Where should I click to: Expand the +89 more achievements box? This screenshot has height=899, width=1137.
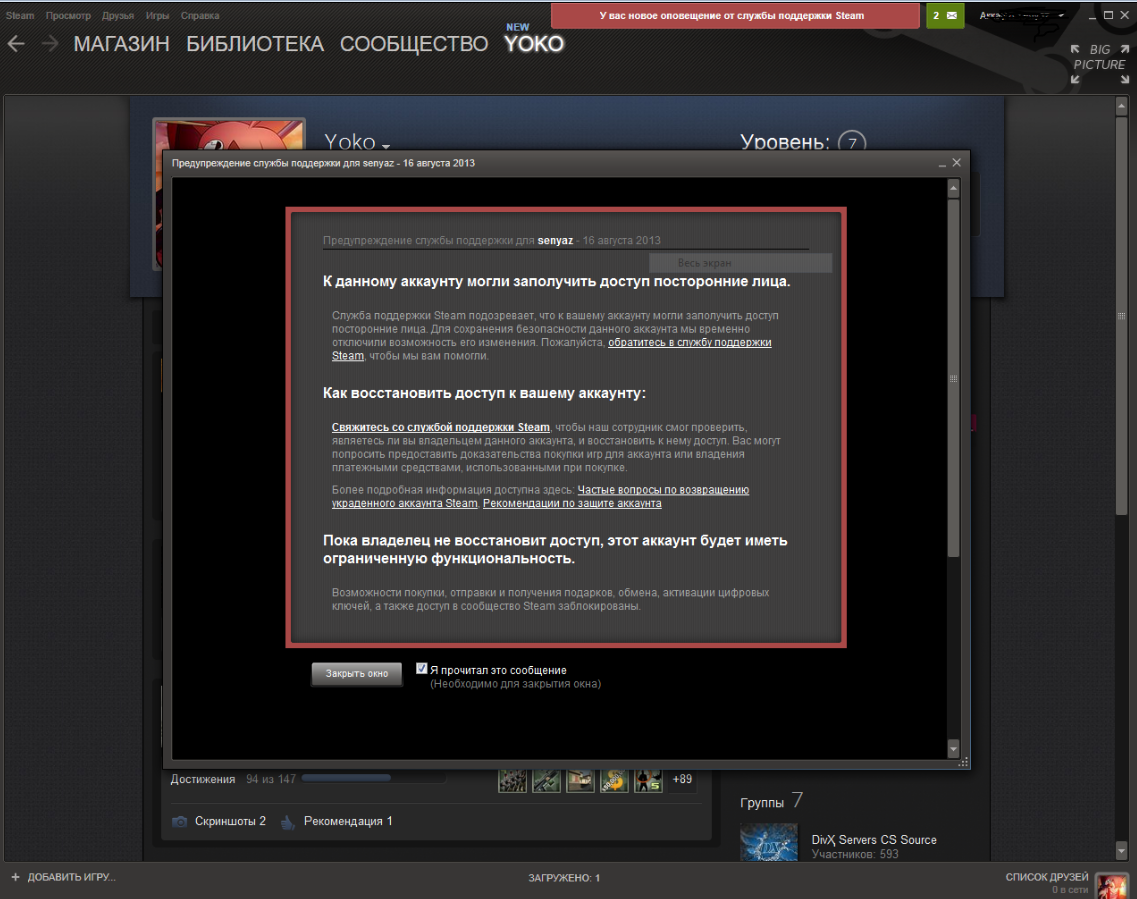(x=682, y=779)
